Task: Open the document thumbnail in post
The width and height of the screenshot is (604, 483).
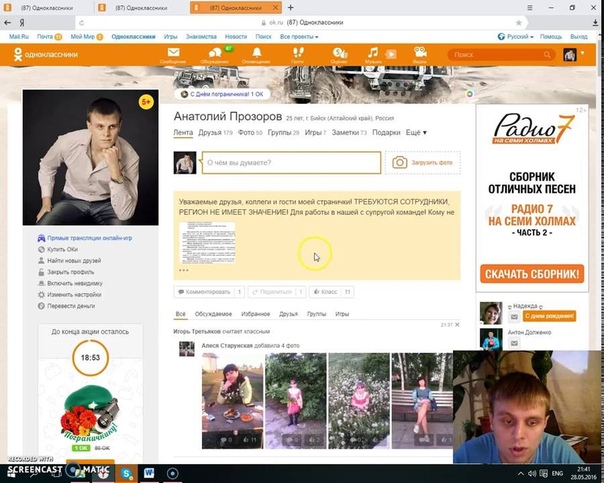Action: click(x=207, y=243)
